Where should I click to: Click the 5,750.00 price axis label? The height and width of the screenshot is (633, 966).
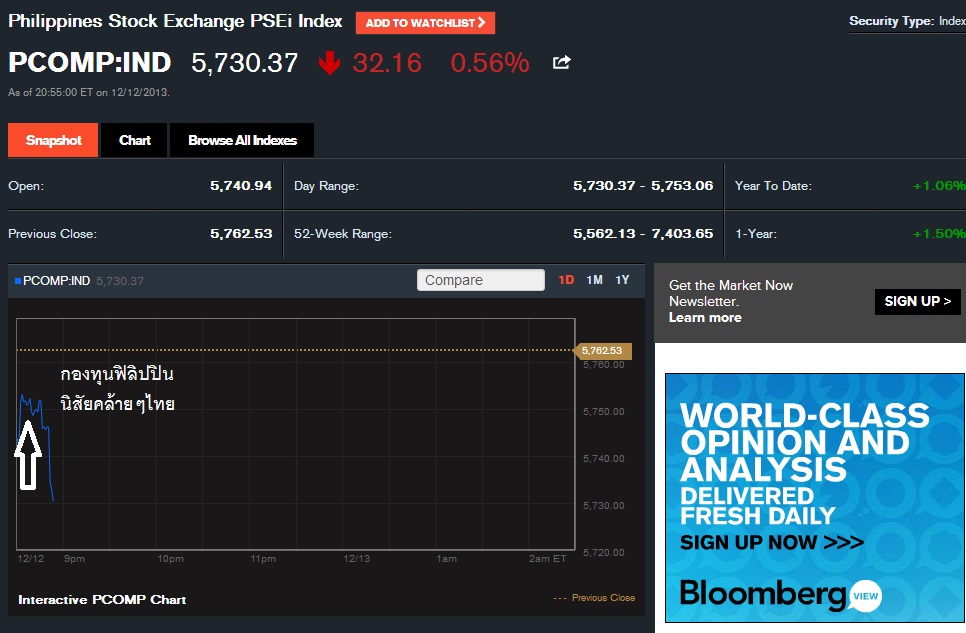(604, 412)
